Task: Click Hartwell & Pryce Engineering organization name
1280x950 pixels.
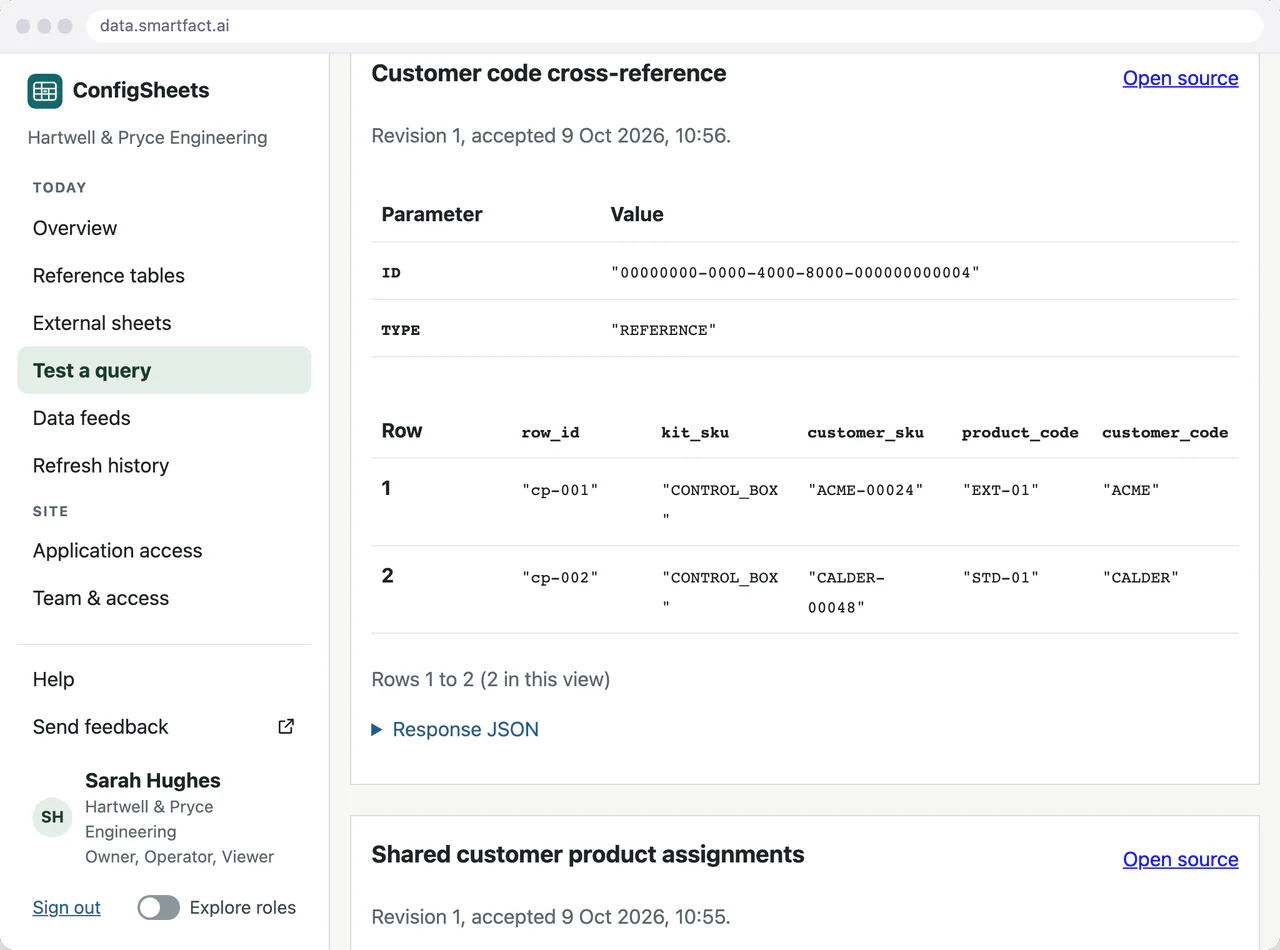Action: (147, 138)
